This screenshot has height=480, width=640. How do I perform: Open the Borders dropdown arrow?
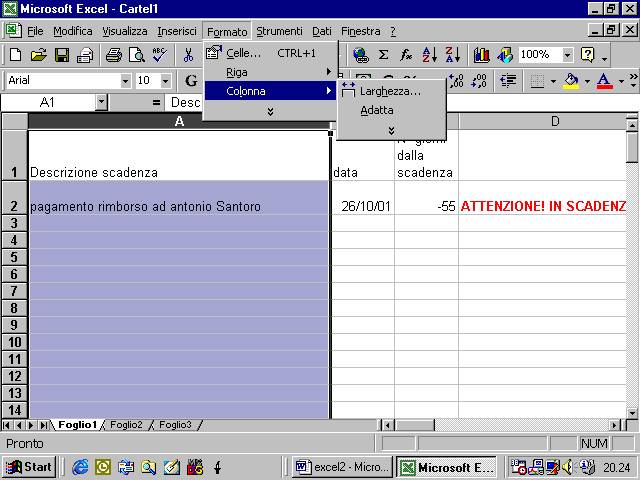point(553,81)
